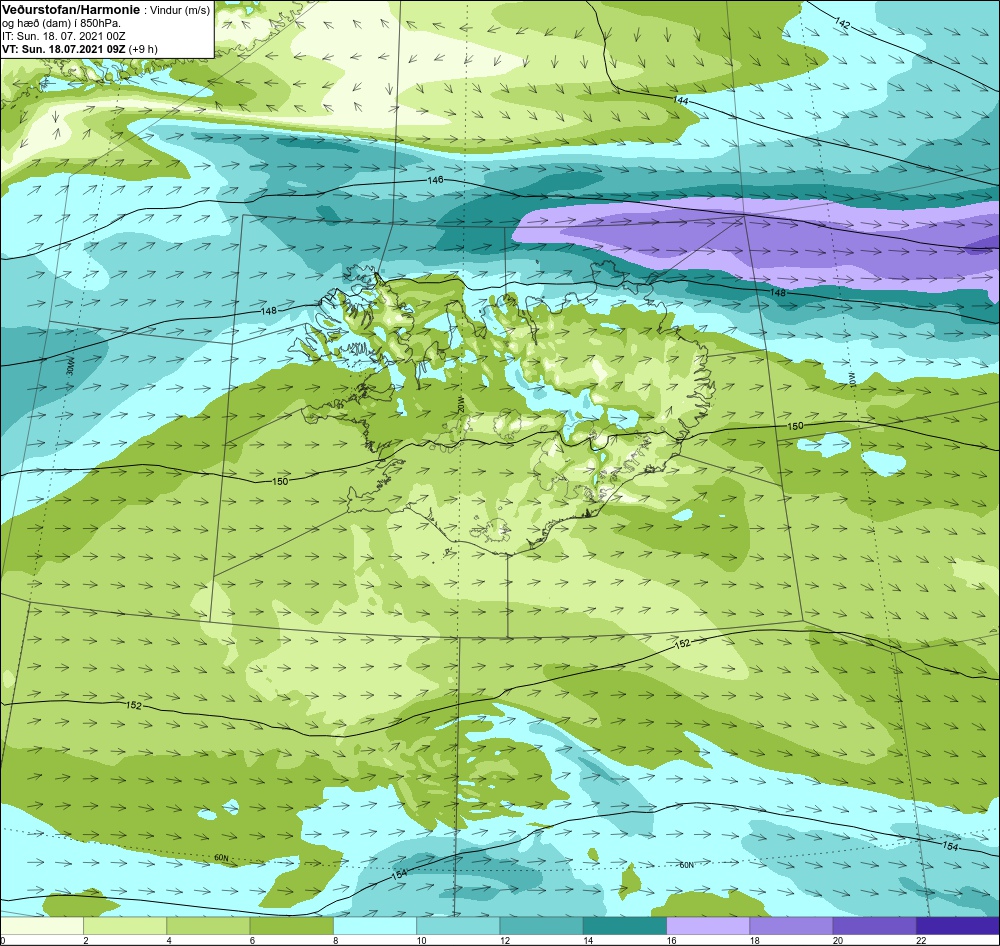This screenshot has height=946, width=1000.
Task: Click the '152' contour label near the left edge
Action: pos(134,706)
